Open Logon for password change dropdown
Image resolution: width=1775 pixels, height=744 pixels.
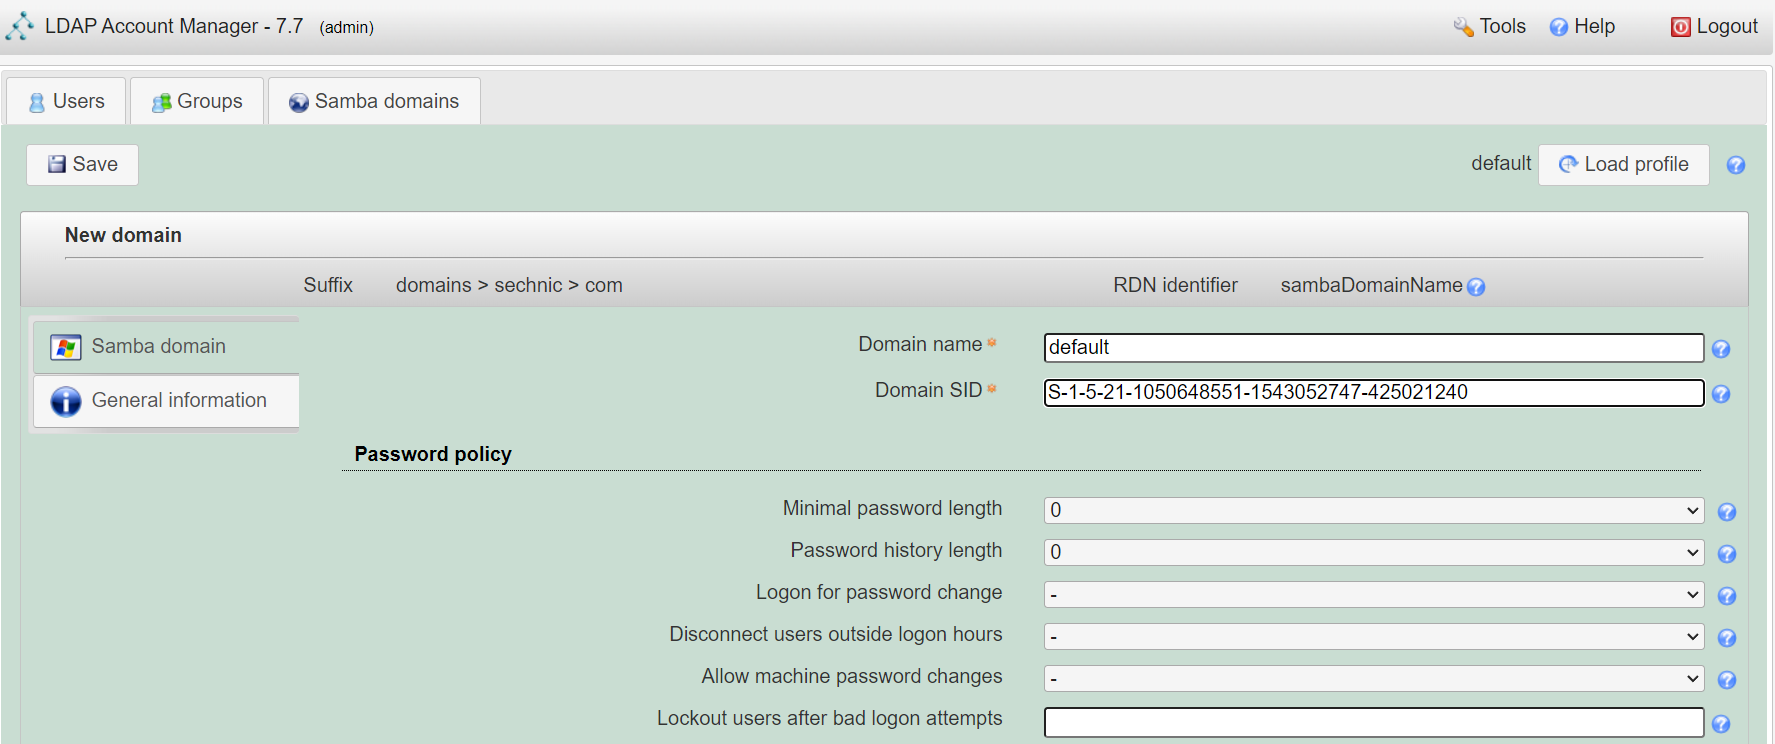coord(1374,594)
